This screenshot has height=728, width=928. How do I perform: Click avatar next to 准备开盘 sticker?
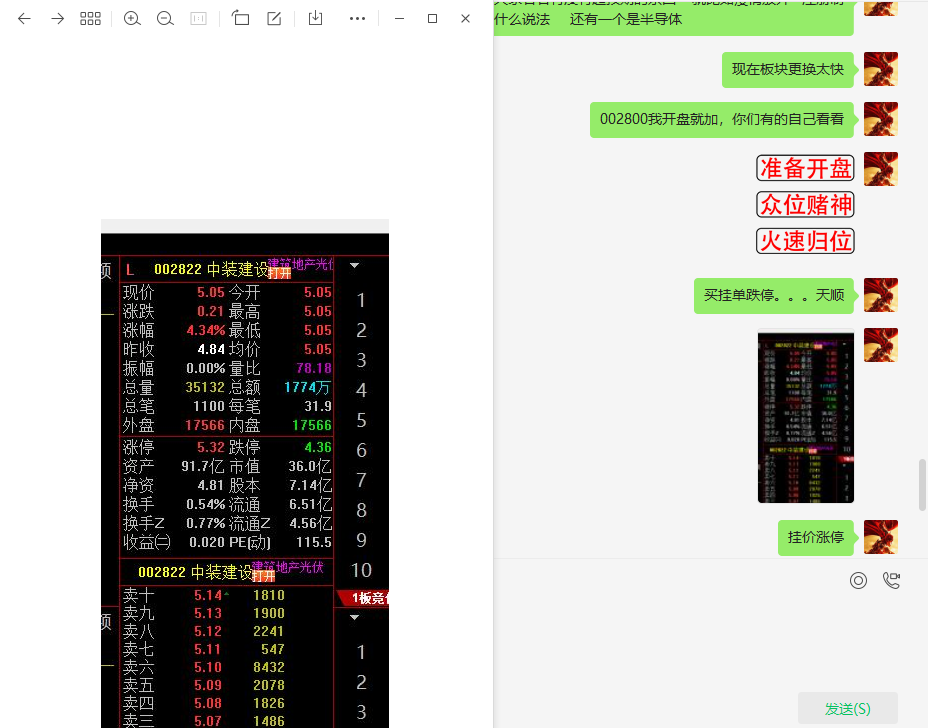point(881,169)
